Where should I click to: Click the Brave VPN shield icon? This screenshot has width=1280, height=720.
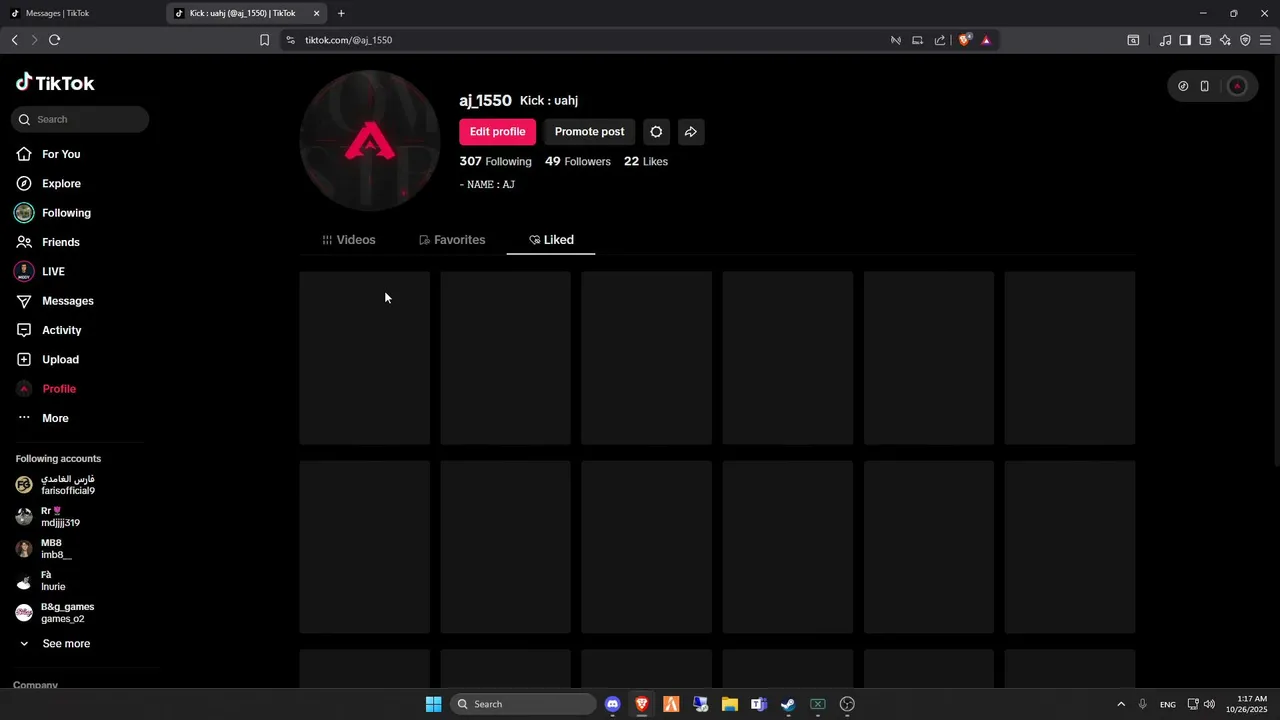pos(1245,40)
